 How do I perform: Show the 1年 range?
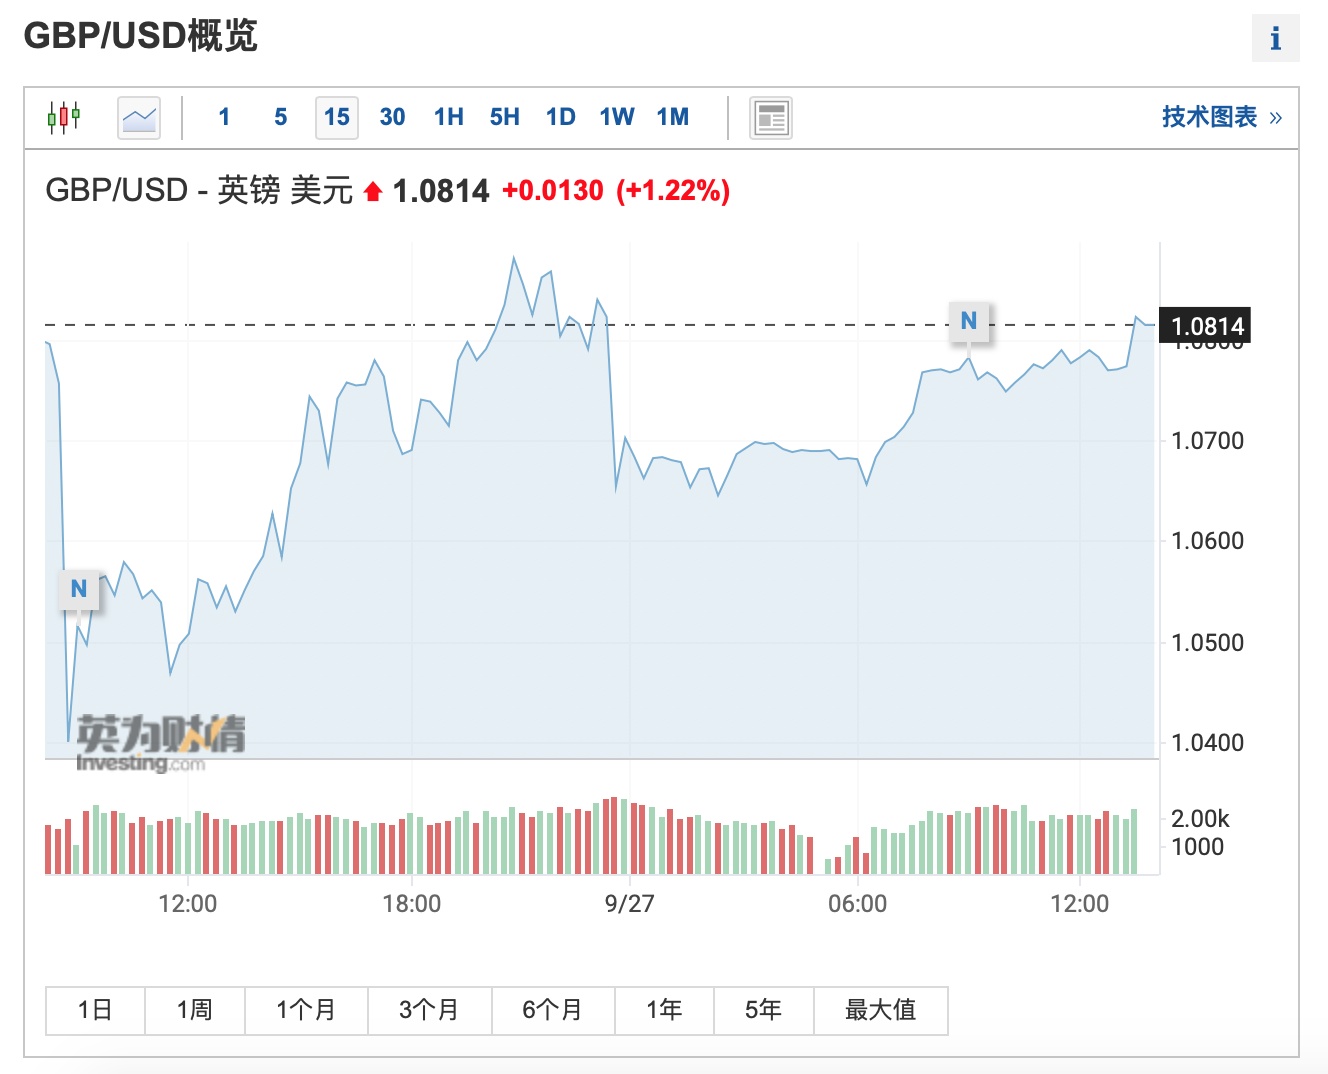(664, 1010)
